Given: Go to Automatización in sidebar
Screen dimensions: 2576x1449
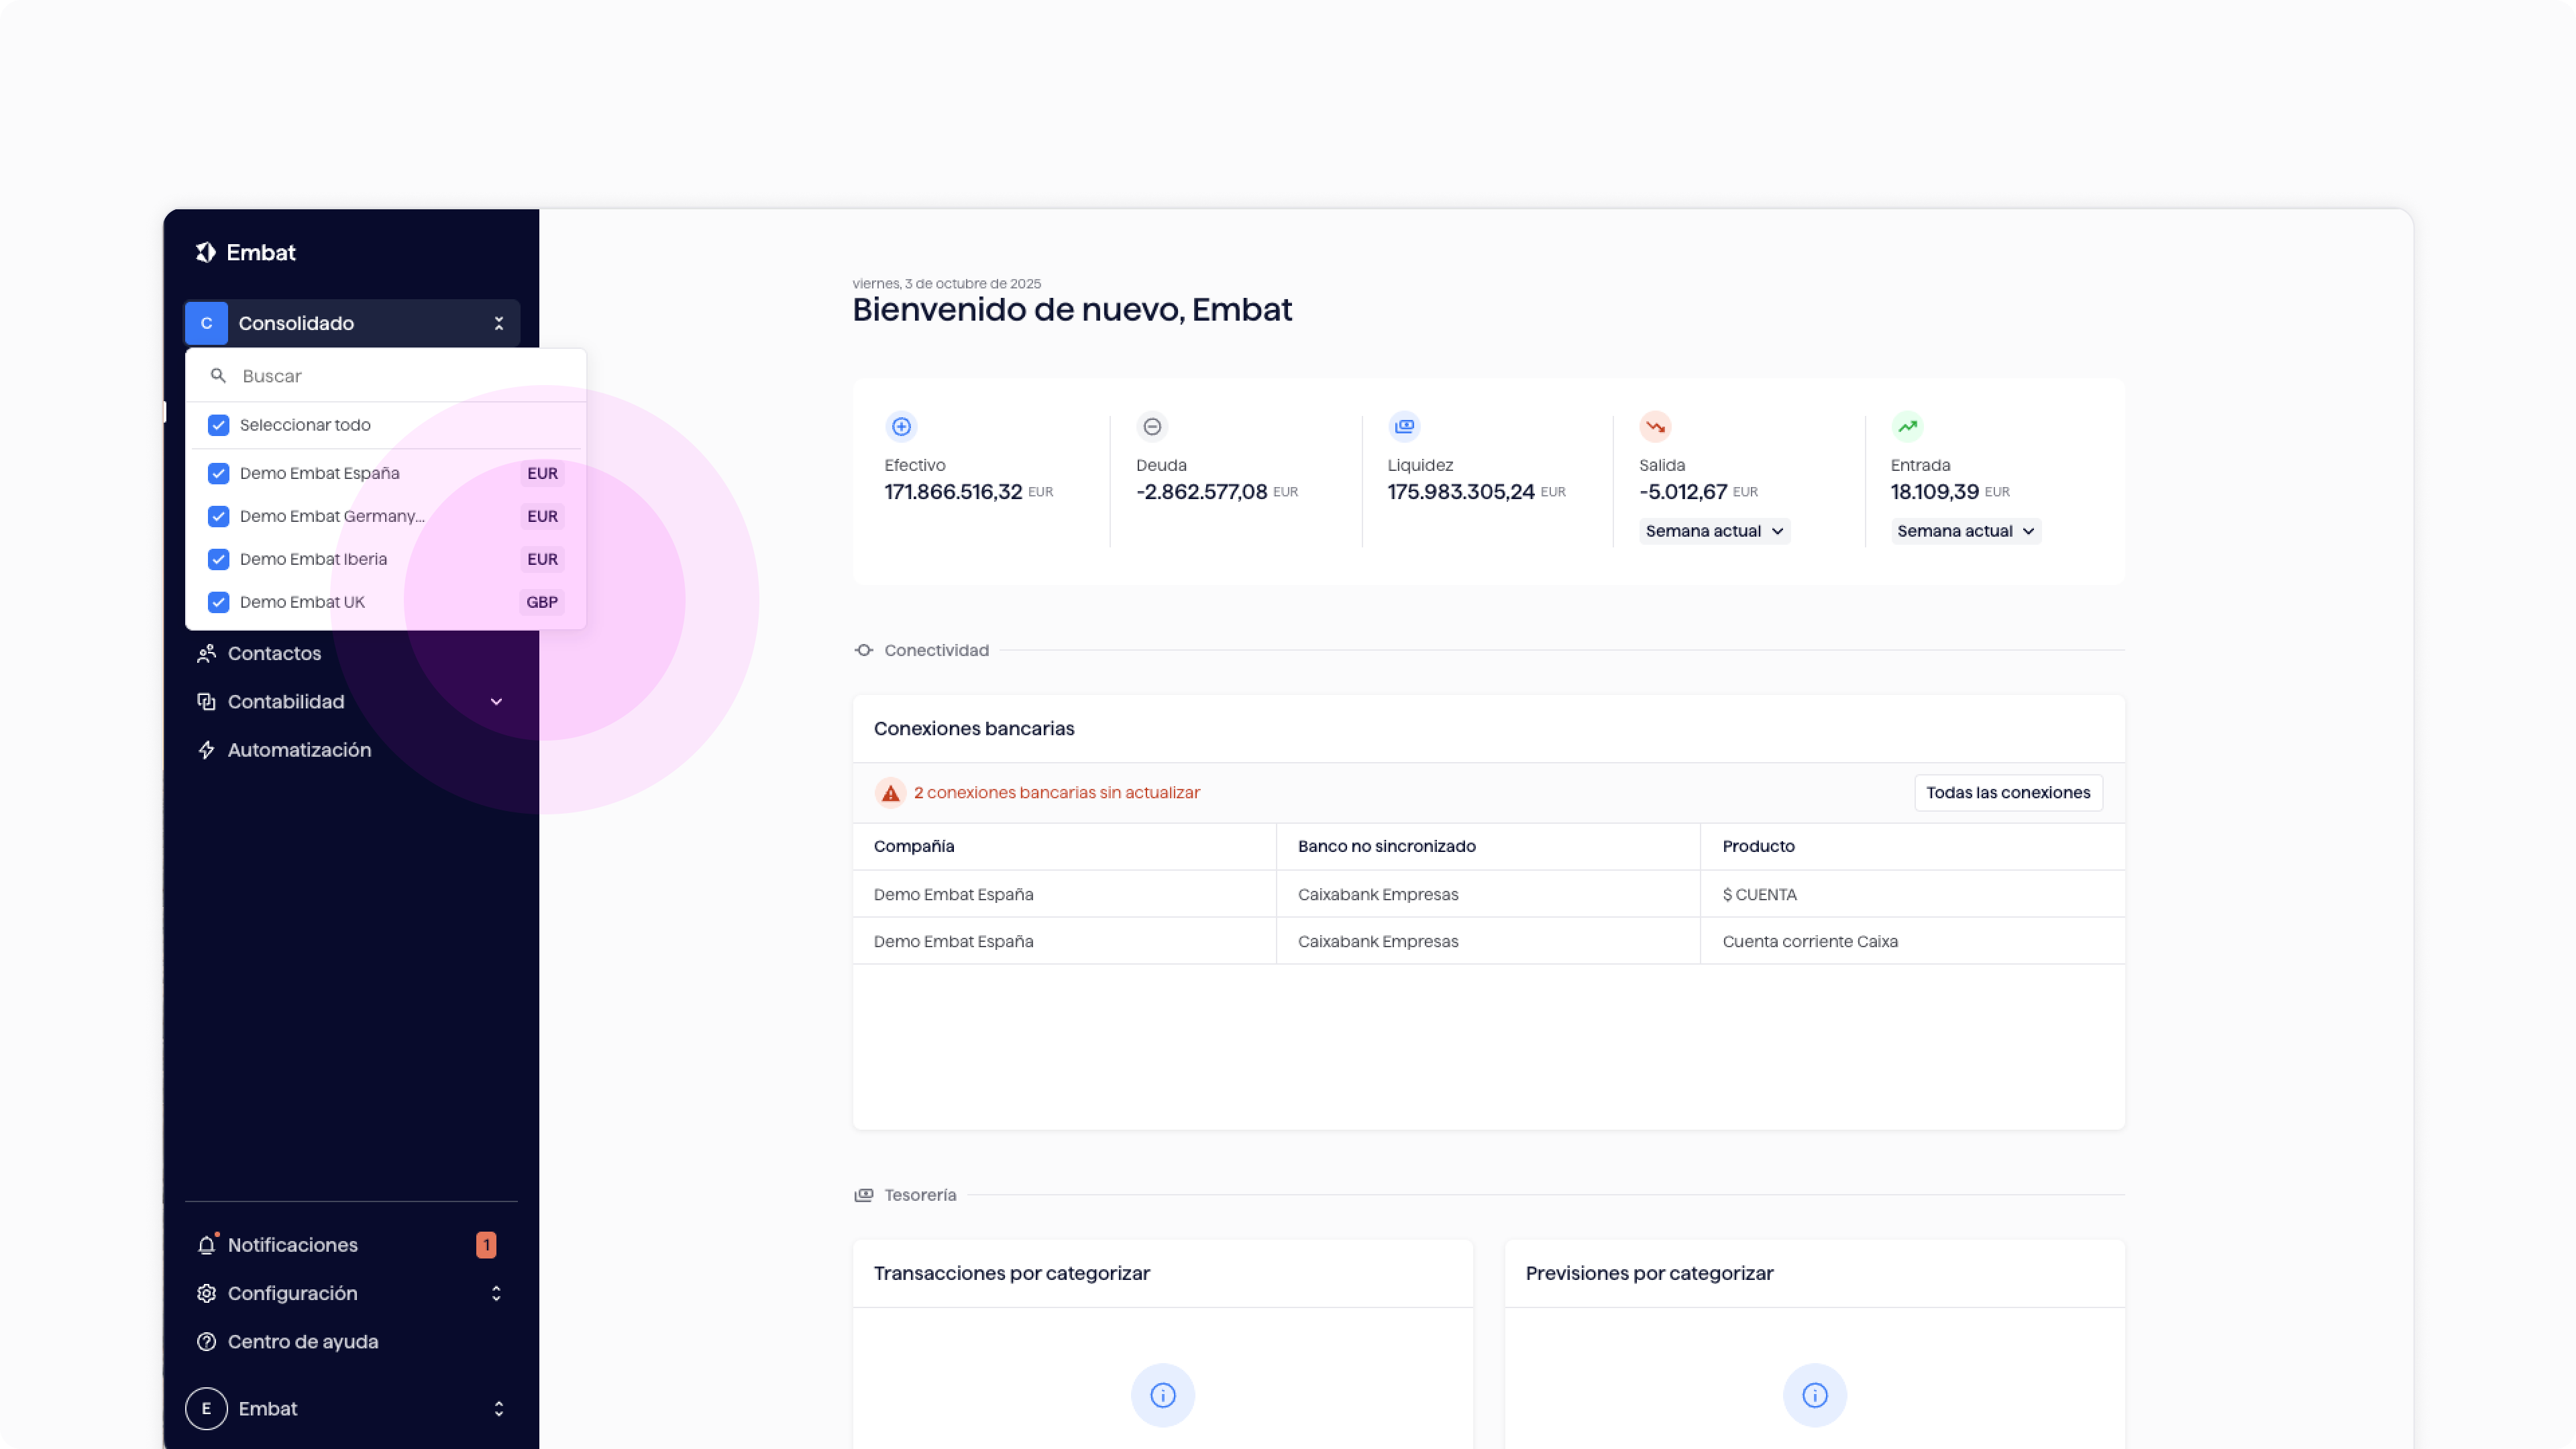Looking at the screenshot, I should (x=299, y=750).
